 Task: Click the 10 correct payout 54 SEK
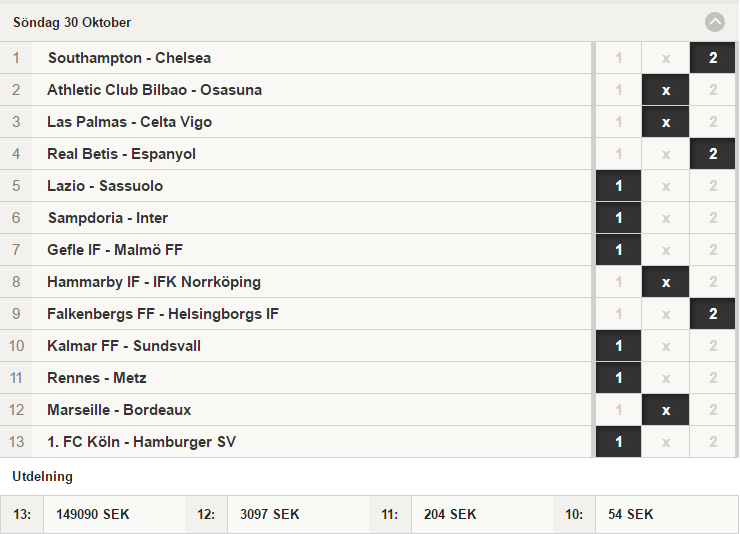[631, 514]
